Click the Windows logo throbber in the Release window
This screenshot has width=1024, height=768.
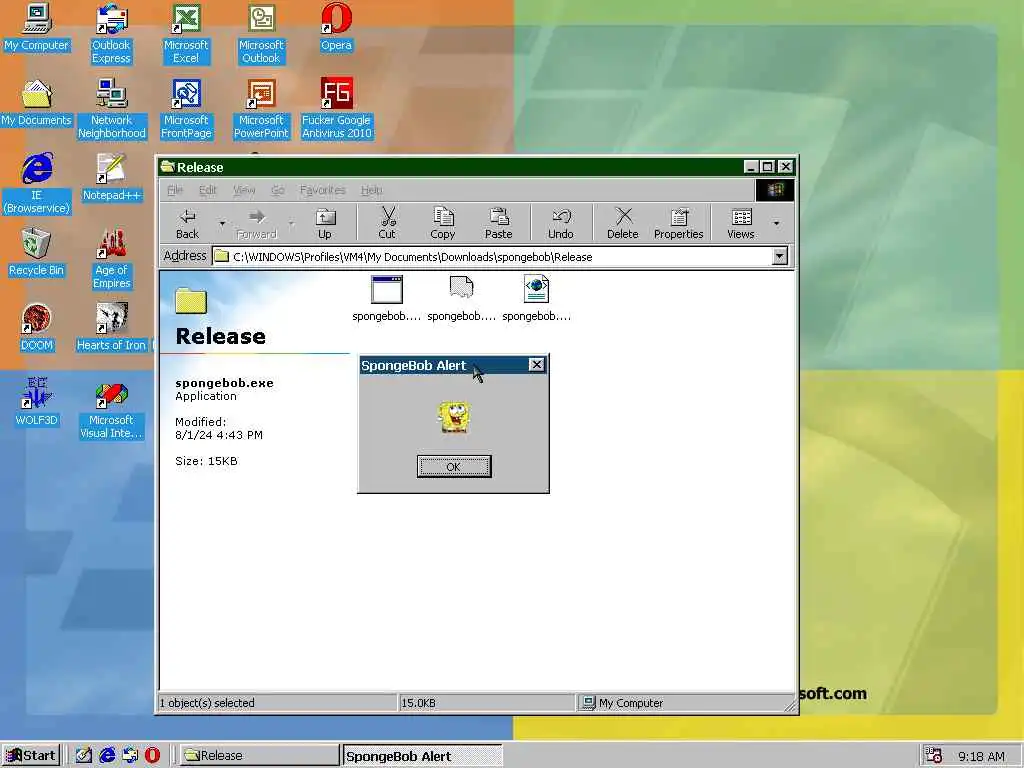(775, 190)
